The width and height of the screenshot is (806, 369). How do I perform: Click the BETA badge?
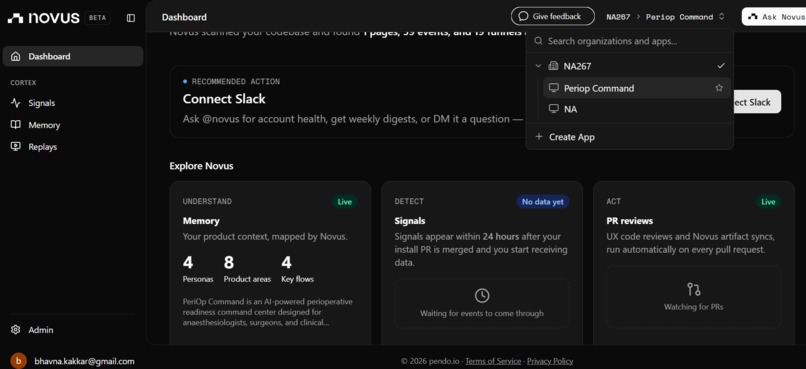[x=97, y=18]
